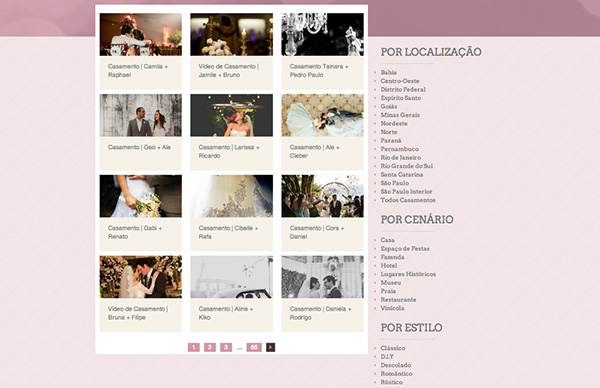Select the Lugares Históricos scenario
This screenshot has width=600, height=388.
(408, 274)
